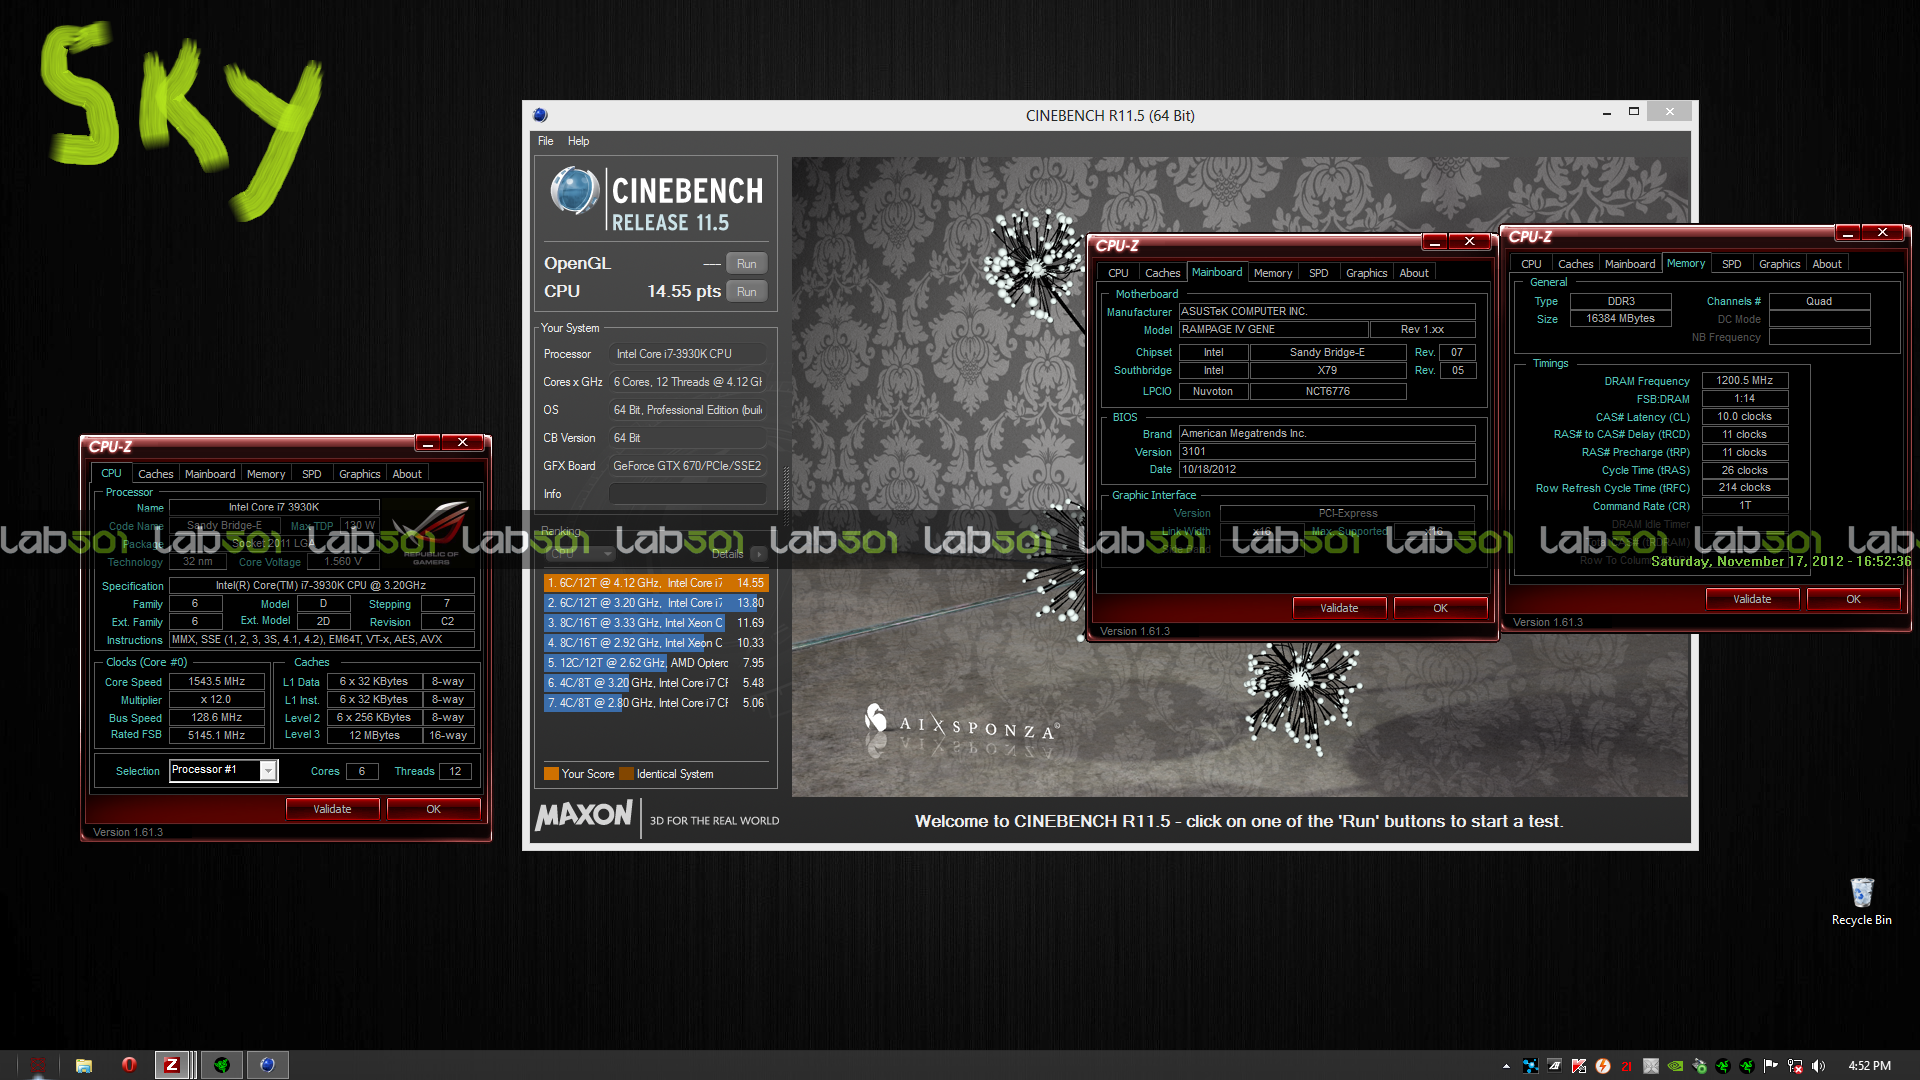Open Memory tab in Mainboard CPU-Z window
Screen dimensions: 1920x1080
tap(1273, 273)
